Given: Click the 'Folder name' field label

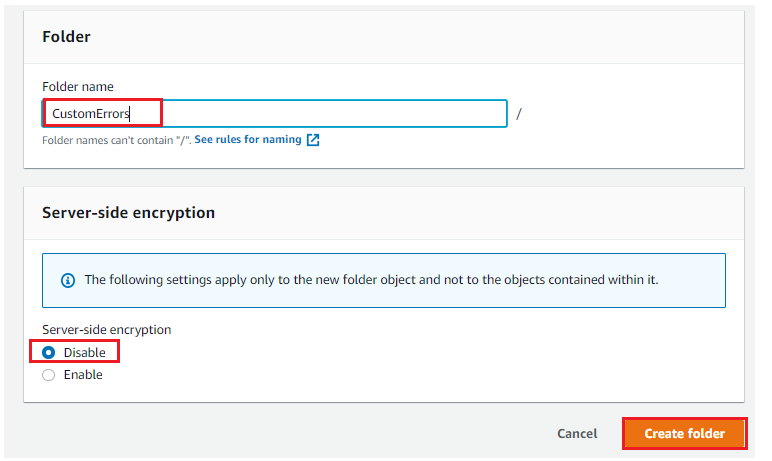Looking at the screenshot, I should (x=78, y=87).
